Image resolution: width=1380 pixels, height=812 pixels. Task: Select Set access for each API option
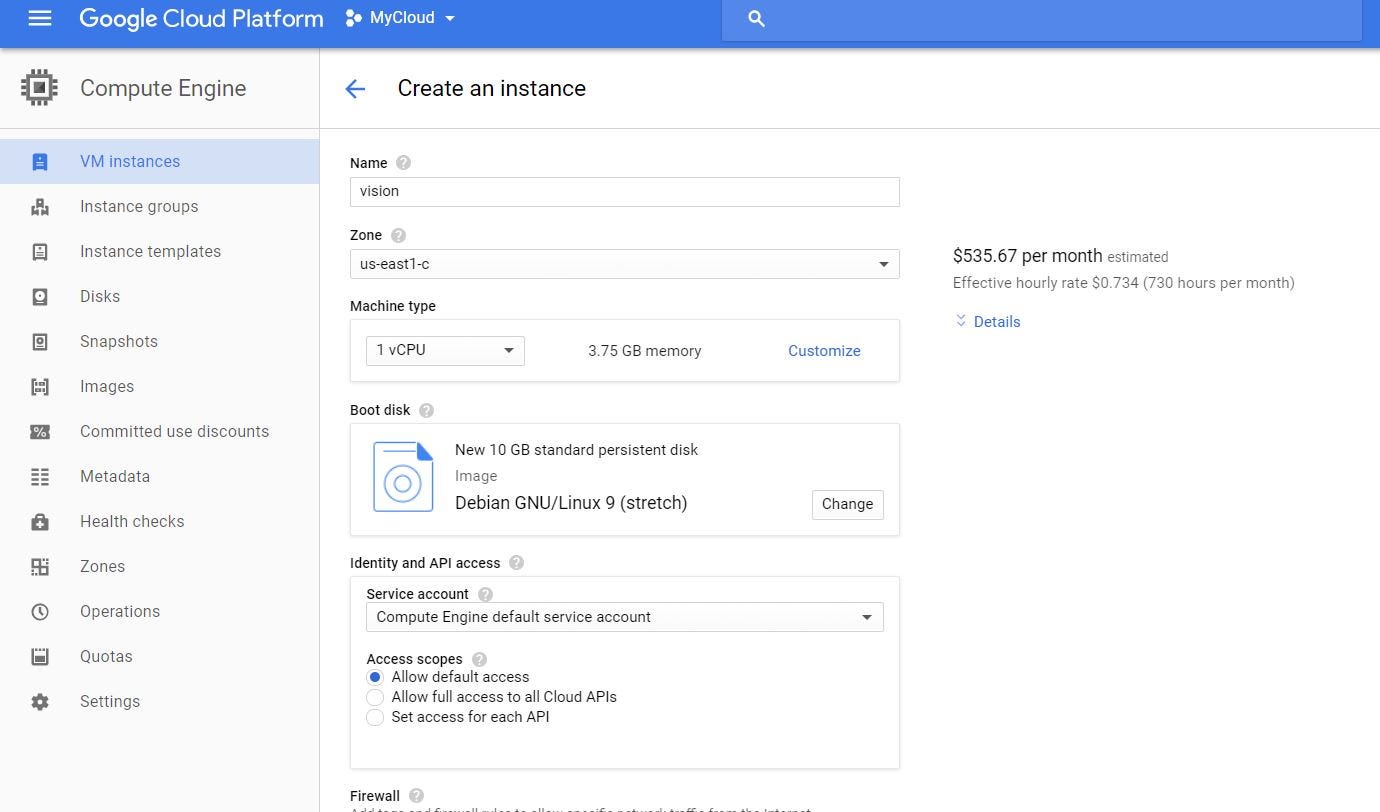[375, 717]
